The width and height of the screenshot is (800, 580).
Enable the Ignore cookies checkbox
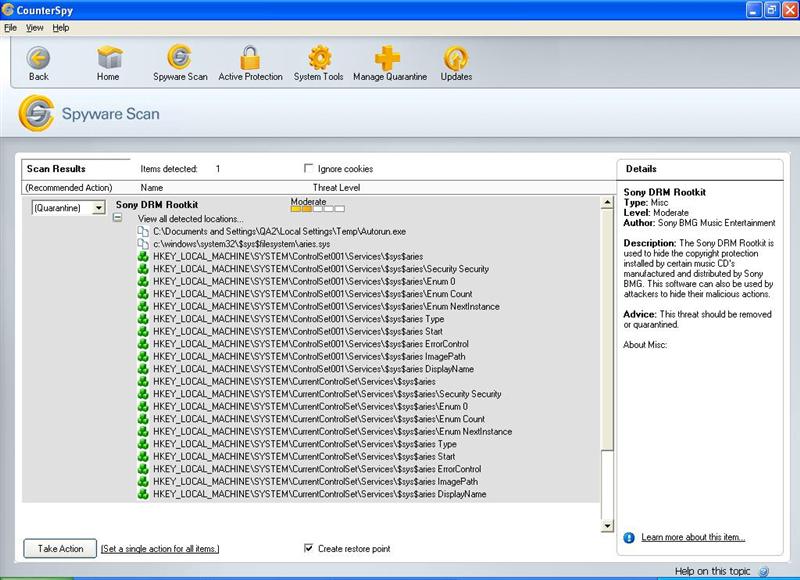(308, 168)
